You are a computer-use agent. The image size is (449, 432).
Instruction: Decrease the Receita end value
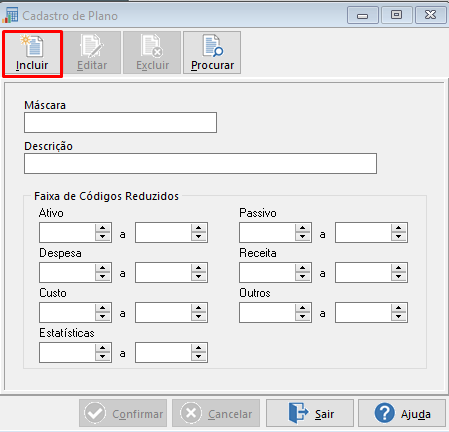click(x=399, y=277)
